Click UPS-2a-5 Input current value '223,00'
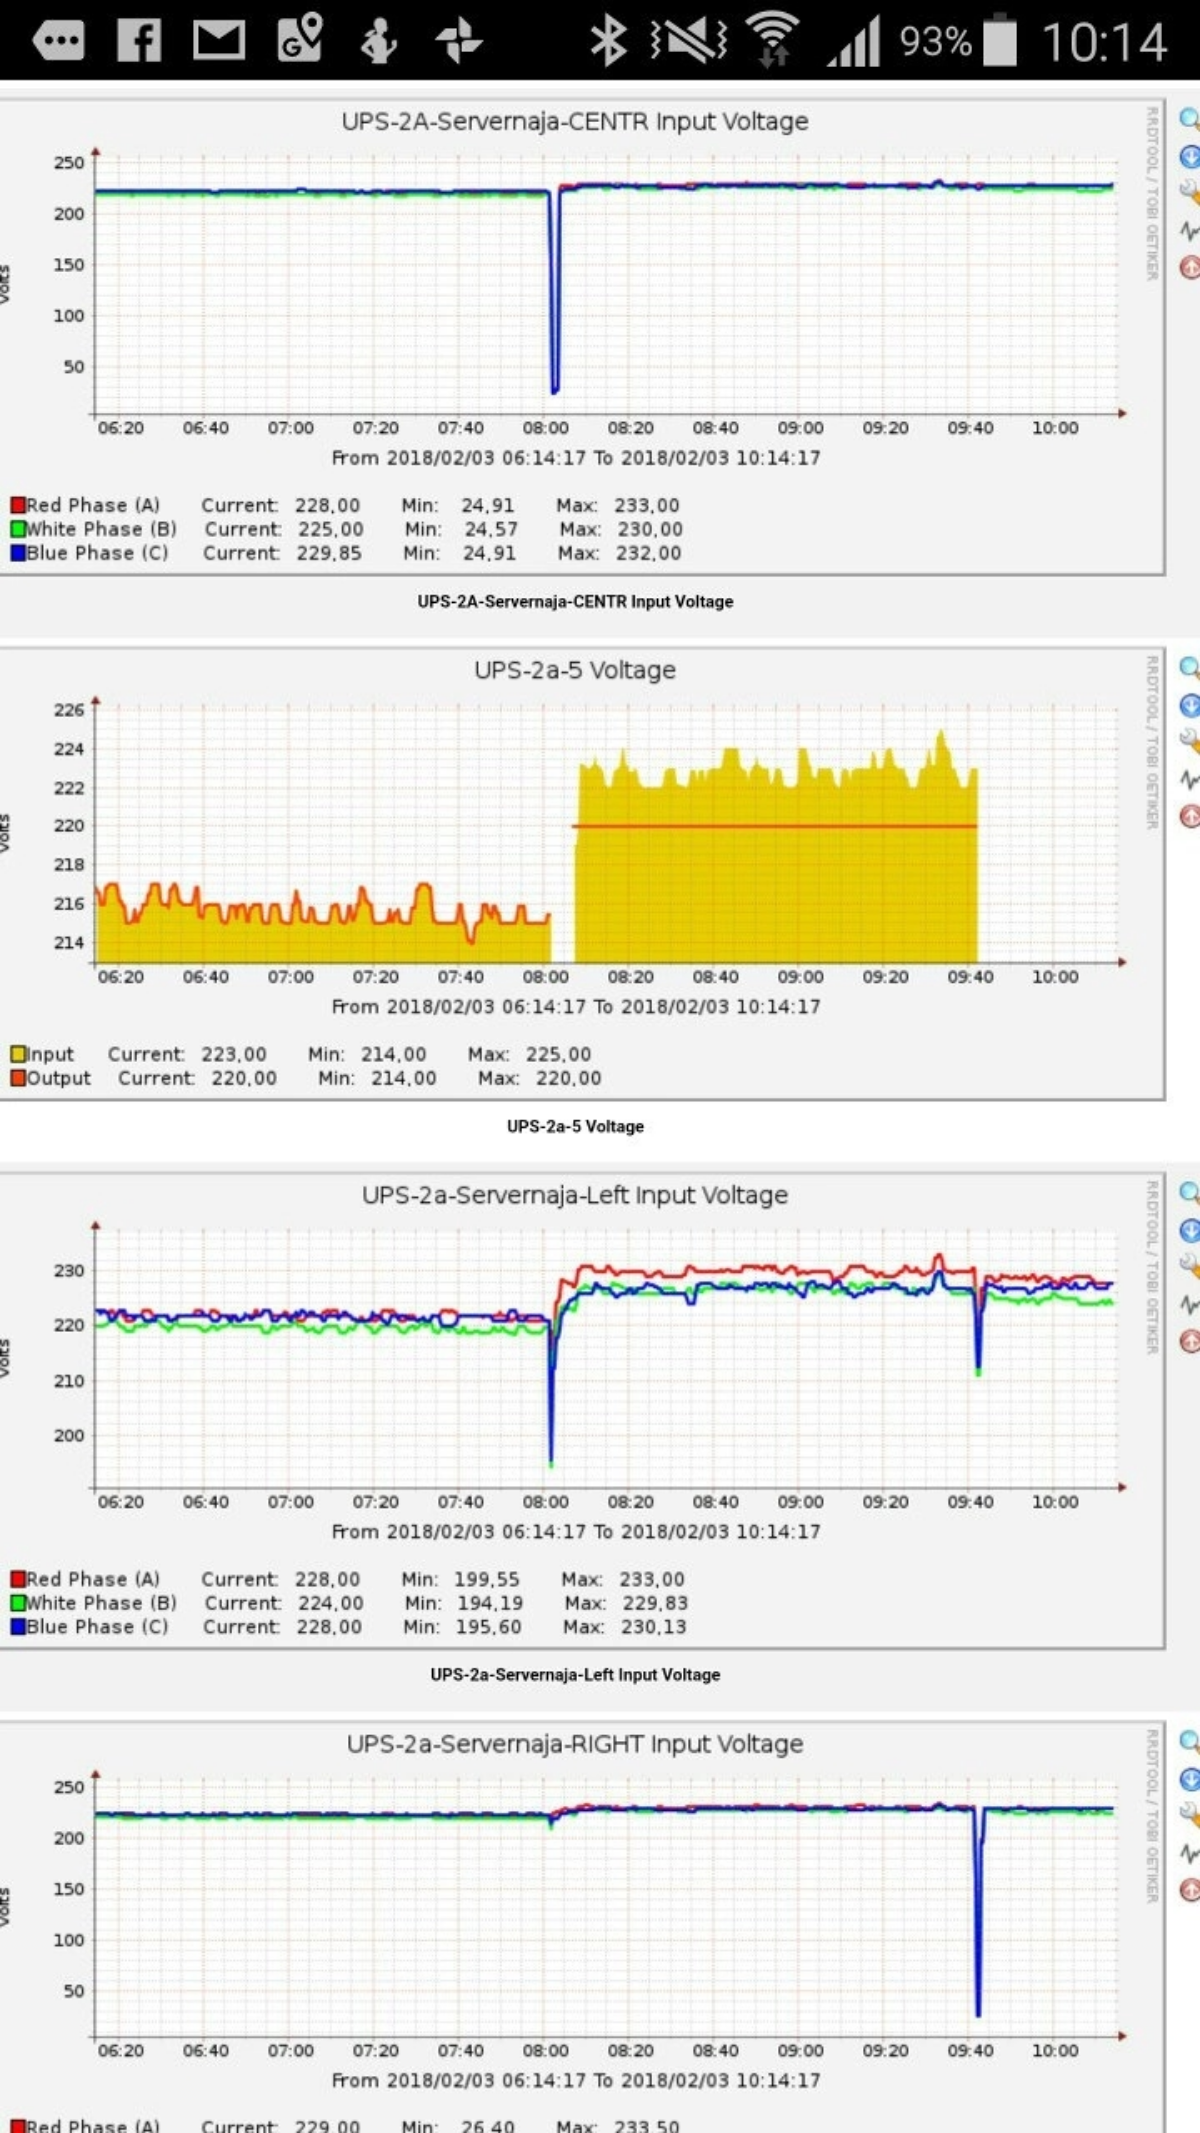1200x2133 pixels. (x=234, y=1054)
